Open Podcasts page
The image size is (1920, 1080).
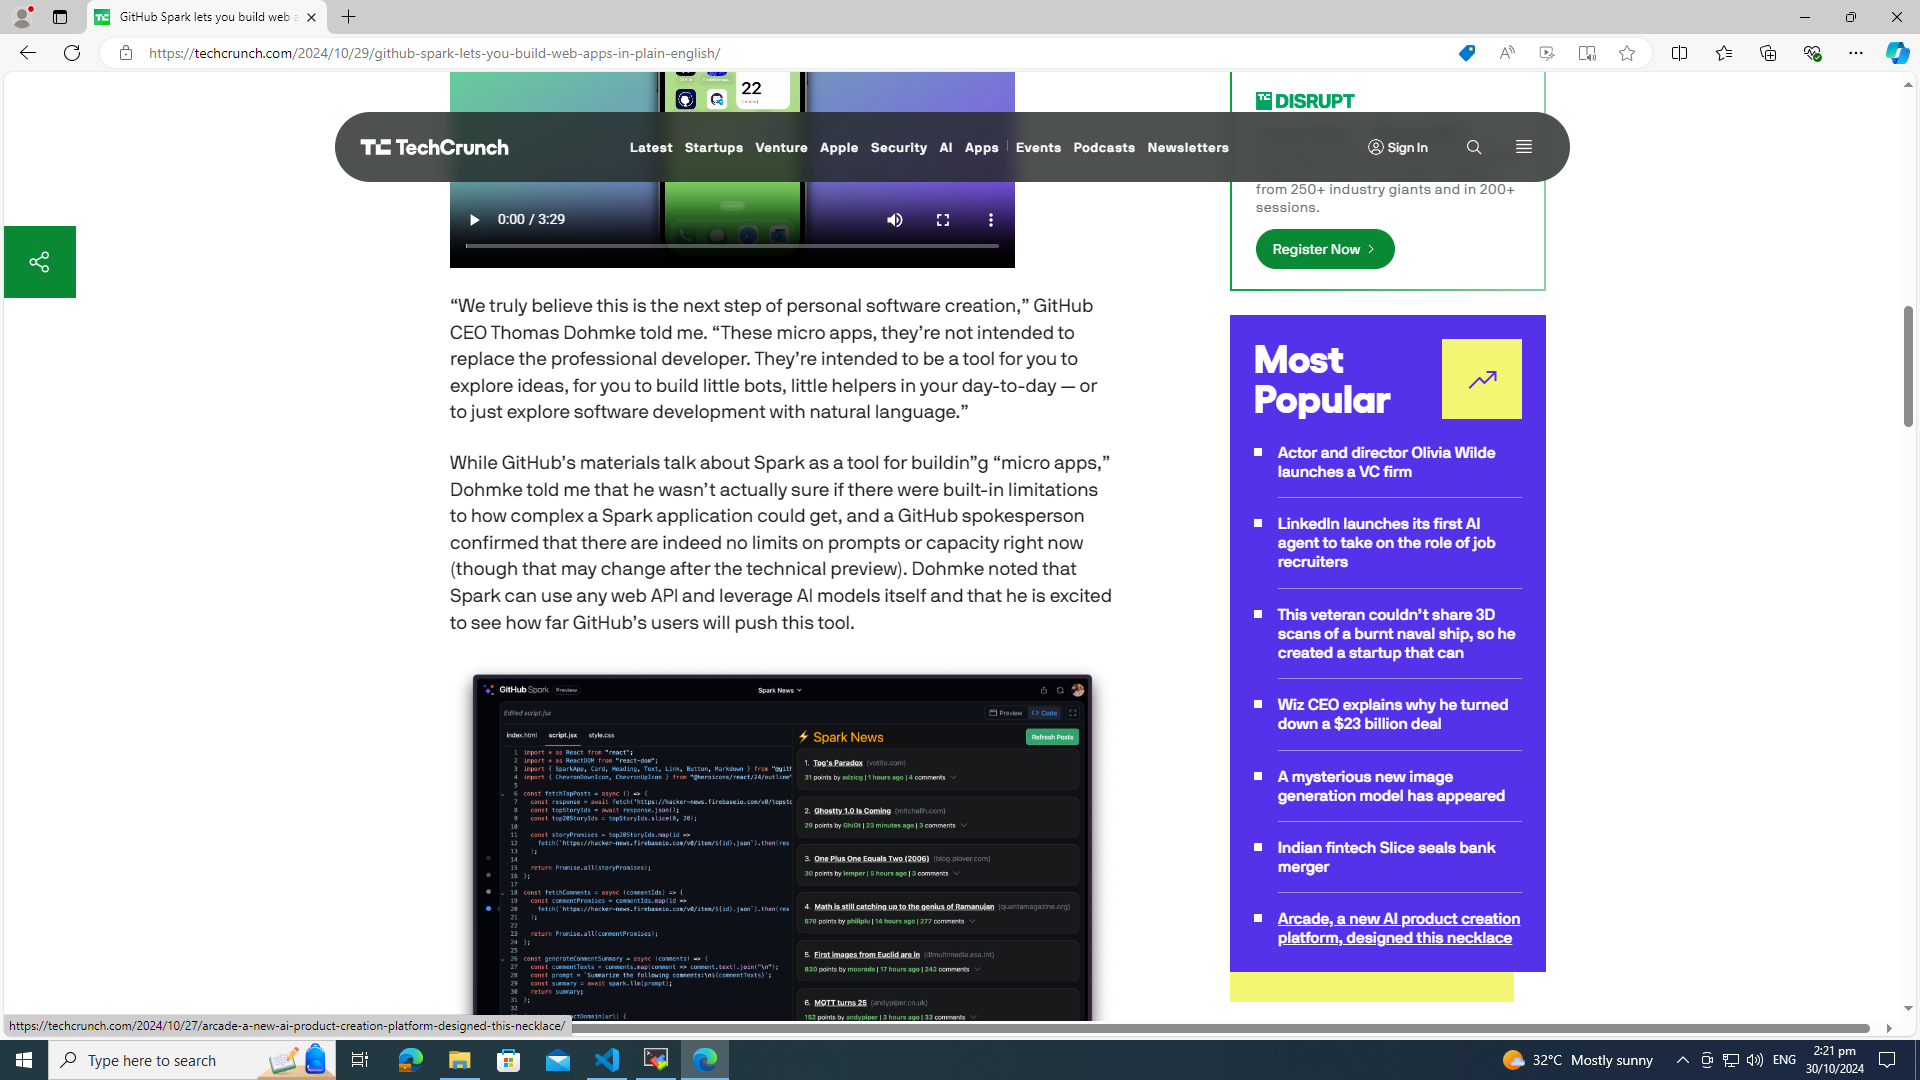pos(1104,148)
